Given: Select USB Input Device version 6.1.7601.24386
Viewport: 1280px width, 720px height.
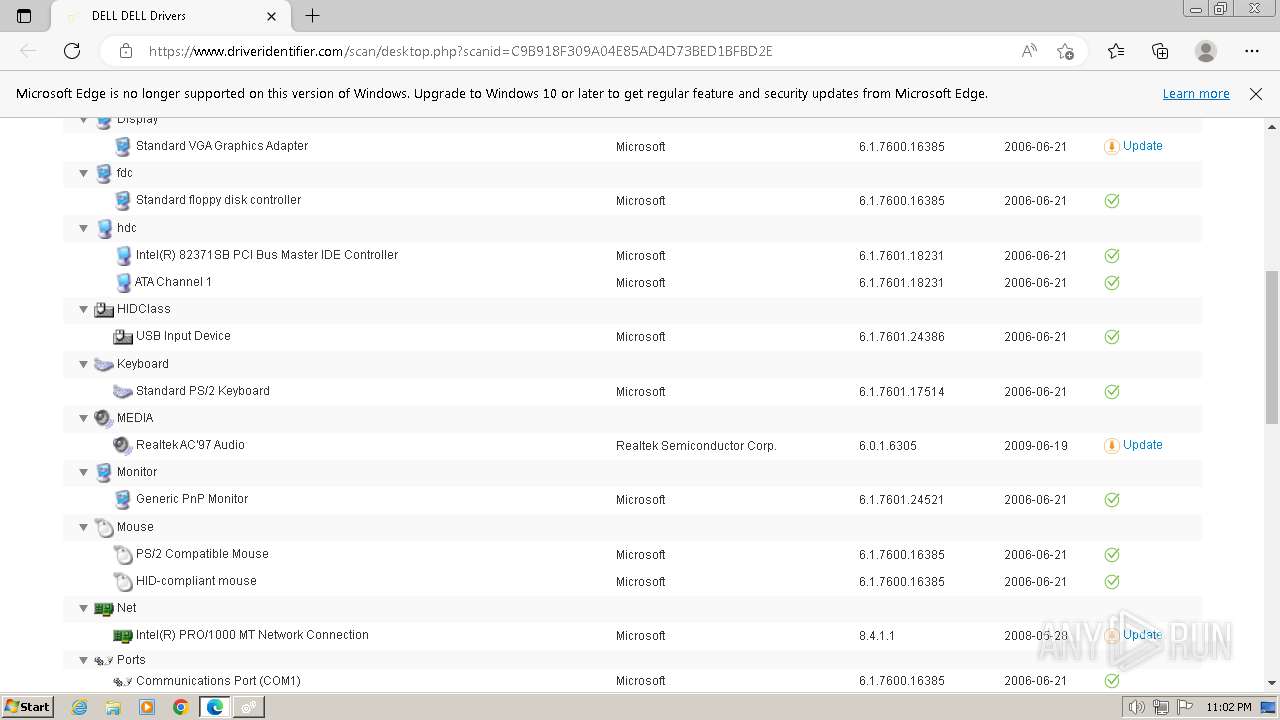Looking at the screenshot, I should (x=901, y=337).
